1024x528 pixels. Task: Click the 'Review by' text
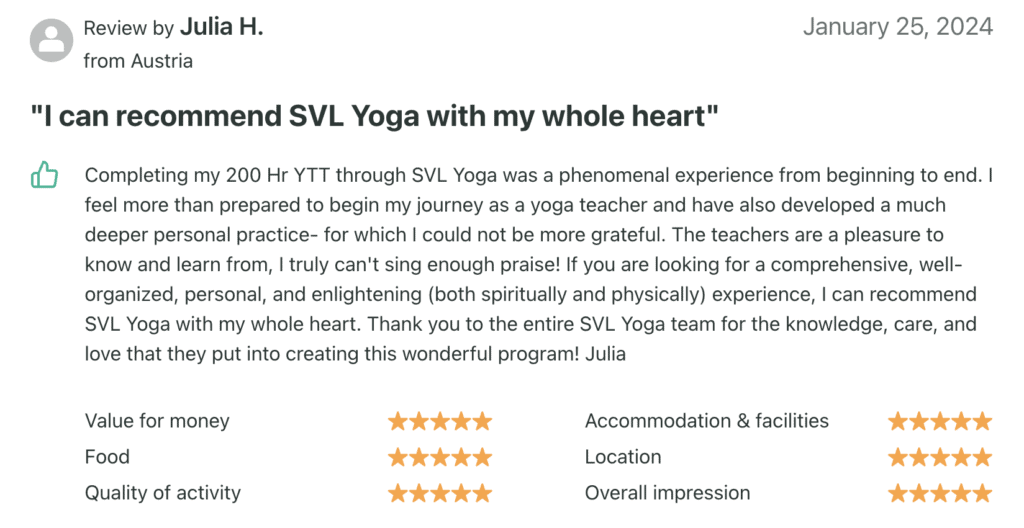pyautogui.click(x=129, y=28)
